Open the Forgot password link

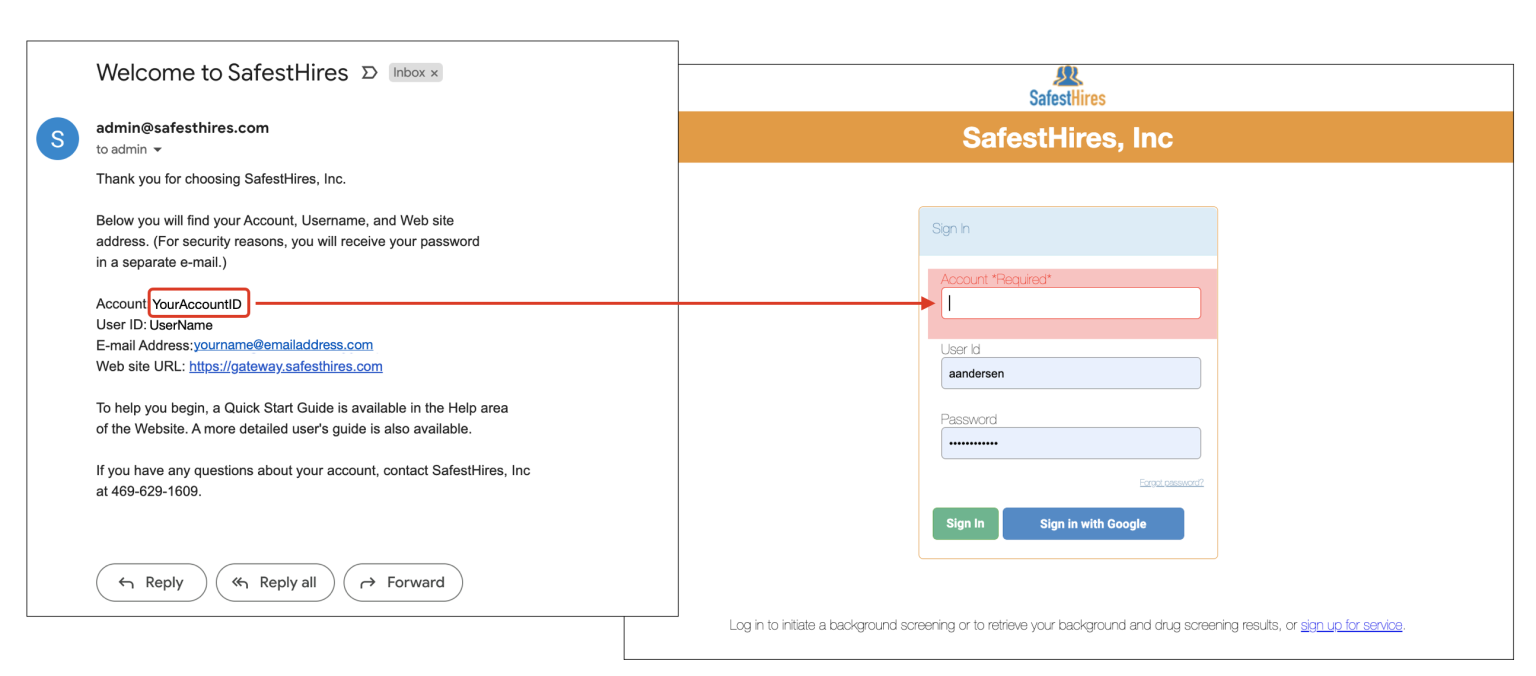(1173, 481)
